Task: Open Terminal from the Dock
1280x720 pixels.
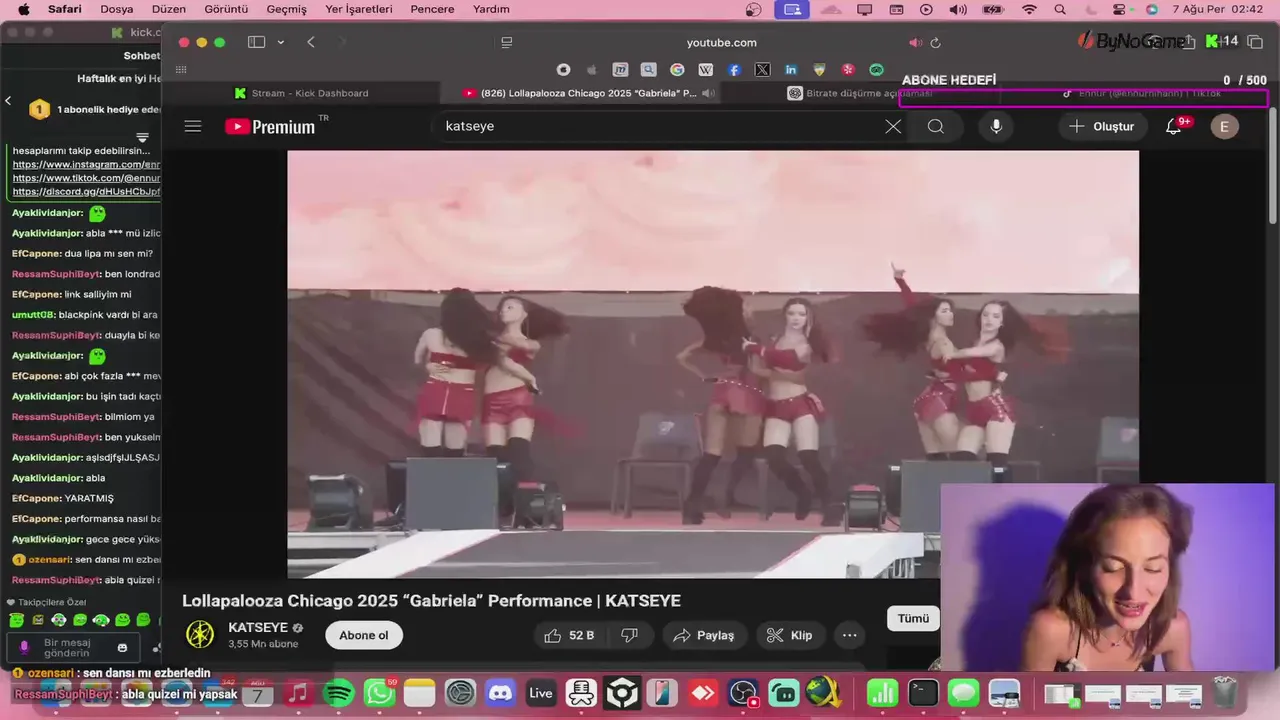Action: click(923, 692)
